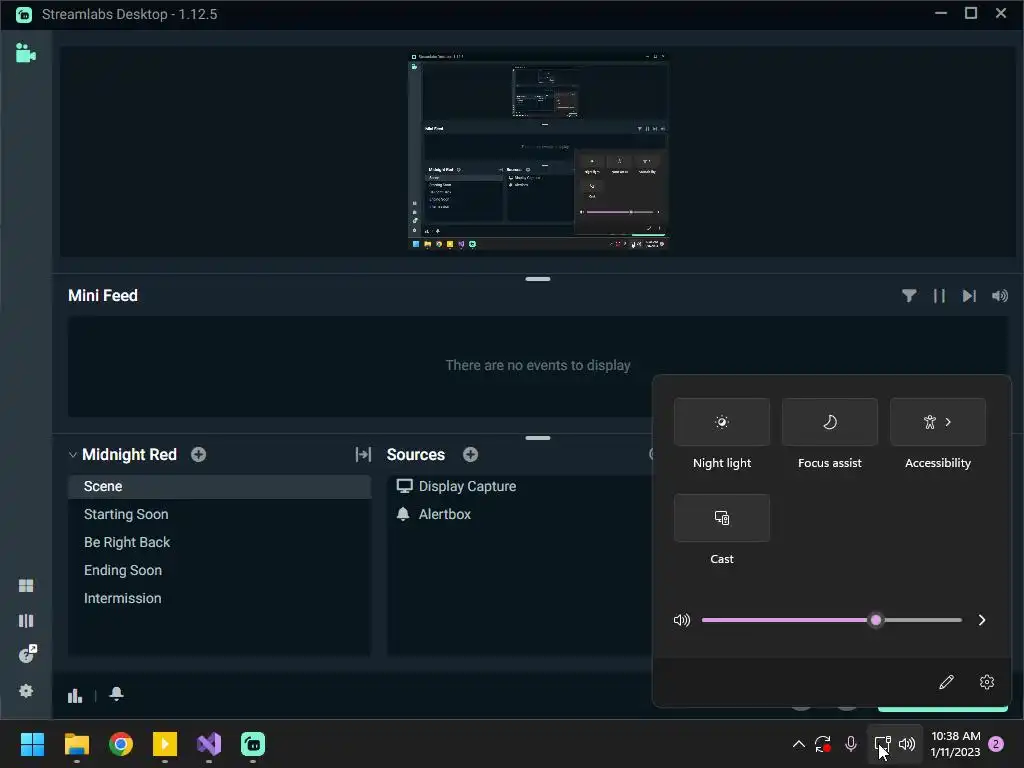Open the yellow play-icon app on taskbar
Screen dimensions: 1024x768
(165, 744)
